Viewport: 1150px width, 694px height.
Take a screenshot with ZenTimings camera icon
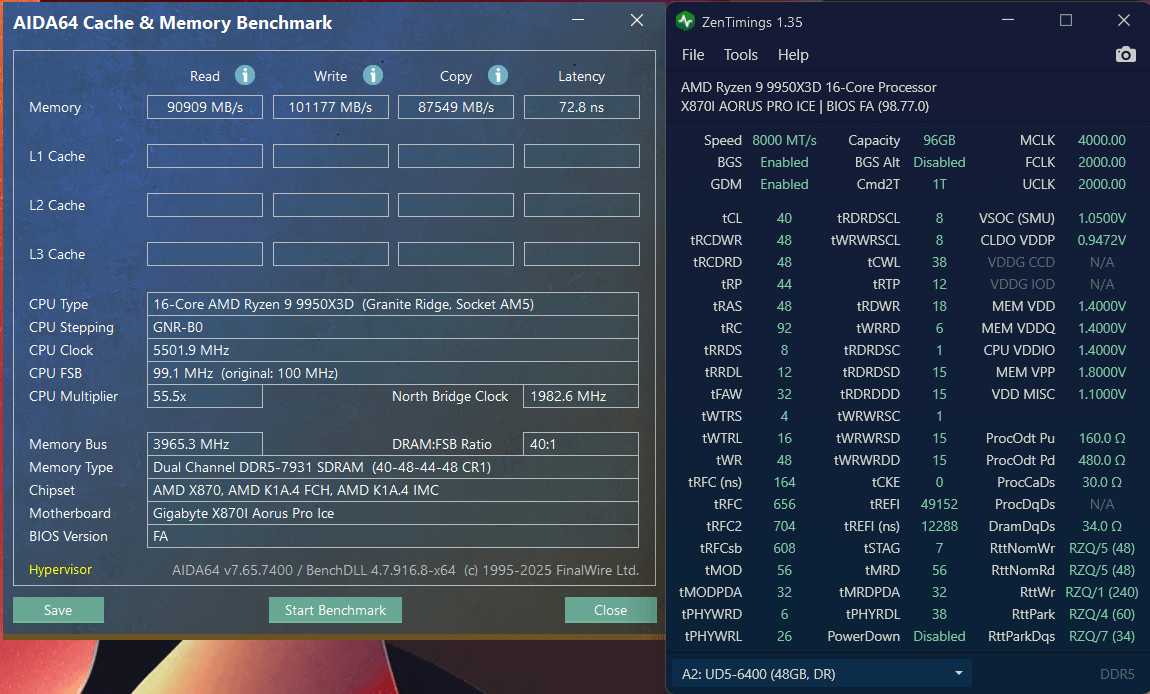pyautogui.click(x=1125, y=55)
